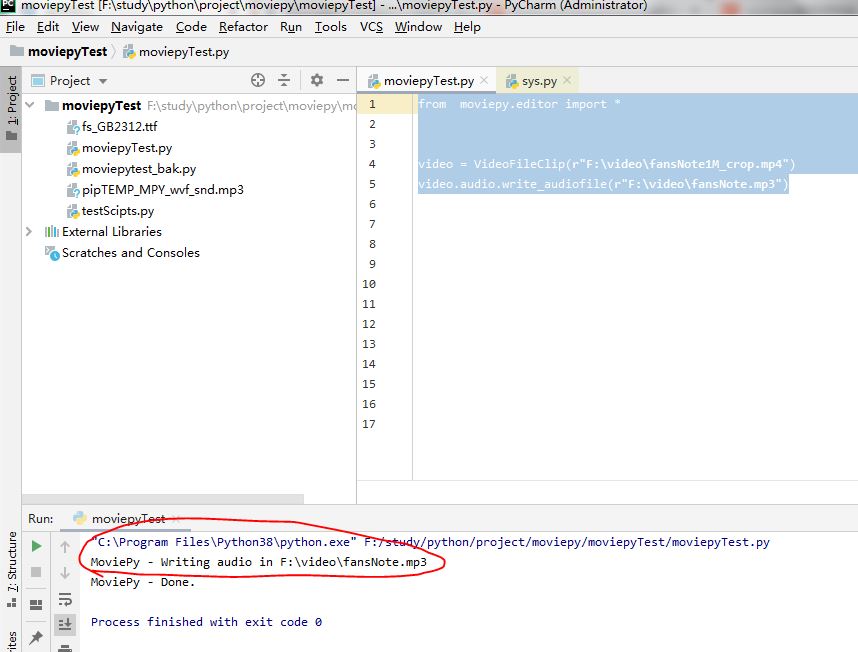Open the File menu
The height and width of the screenshot is (652, 858).
(15, 27)
